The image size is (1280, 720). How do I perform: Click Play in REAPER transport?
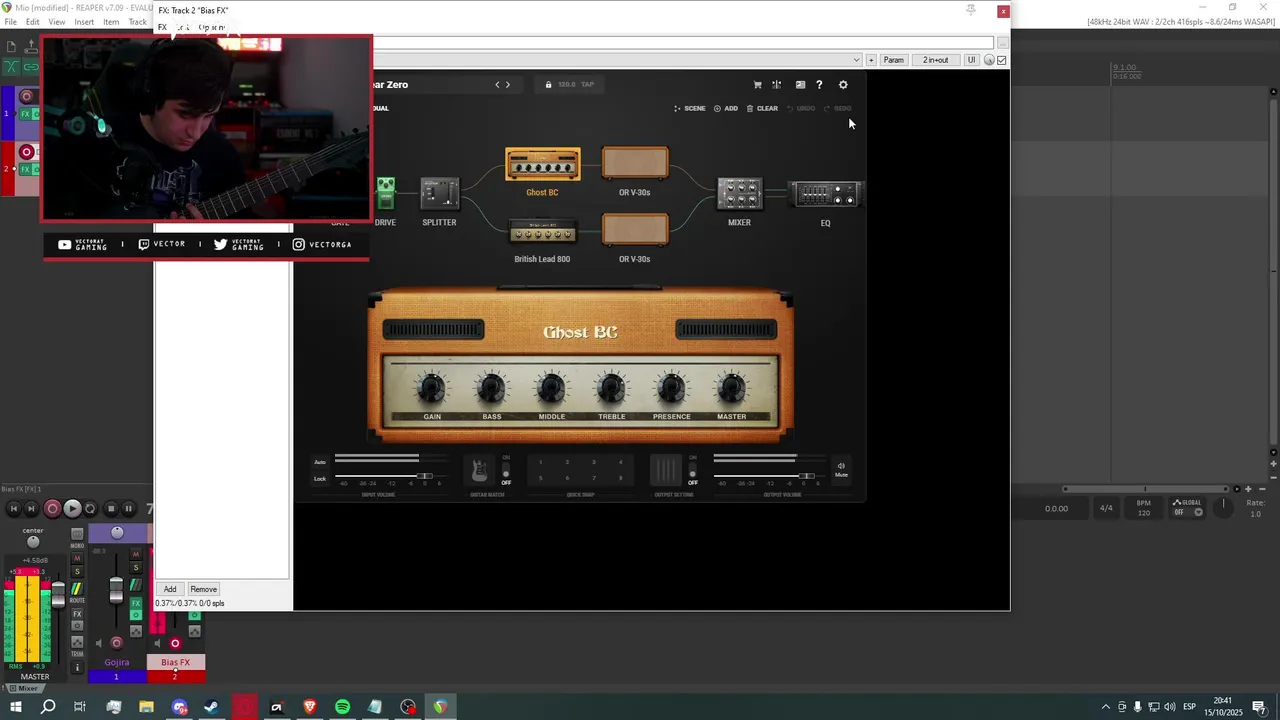pos(72,509)
